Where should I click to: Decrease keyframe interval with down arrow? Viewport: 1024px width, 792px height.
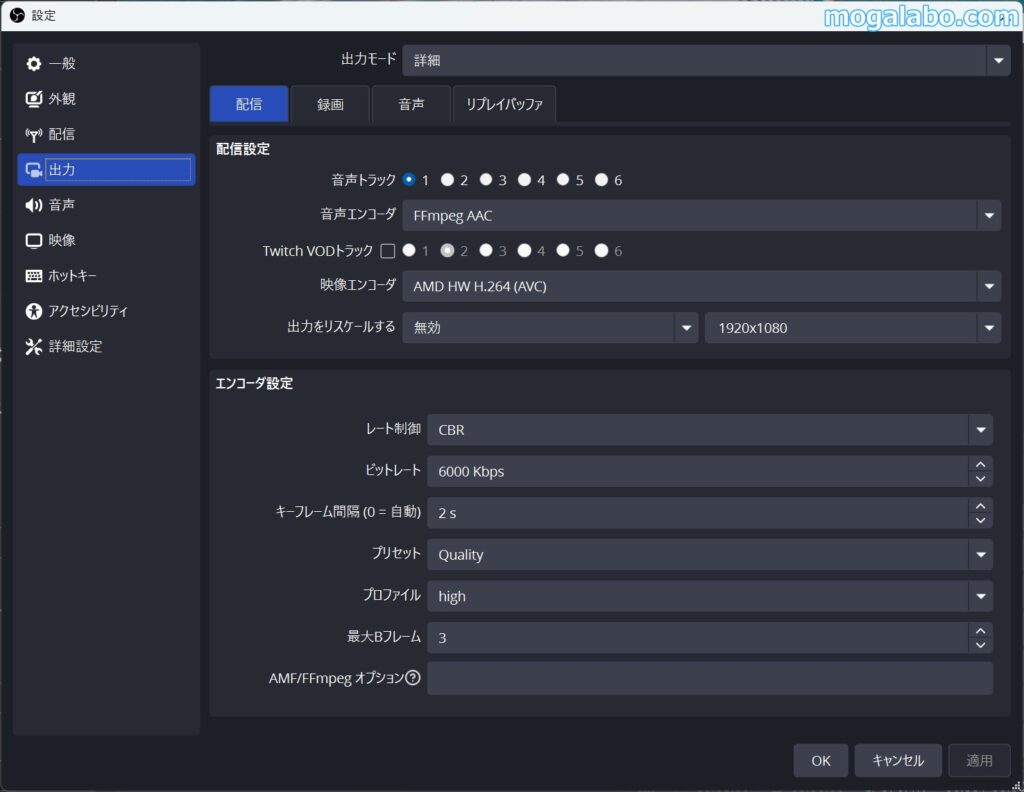click(980, 520)
